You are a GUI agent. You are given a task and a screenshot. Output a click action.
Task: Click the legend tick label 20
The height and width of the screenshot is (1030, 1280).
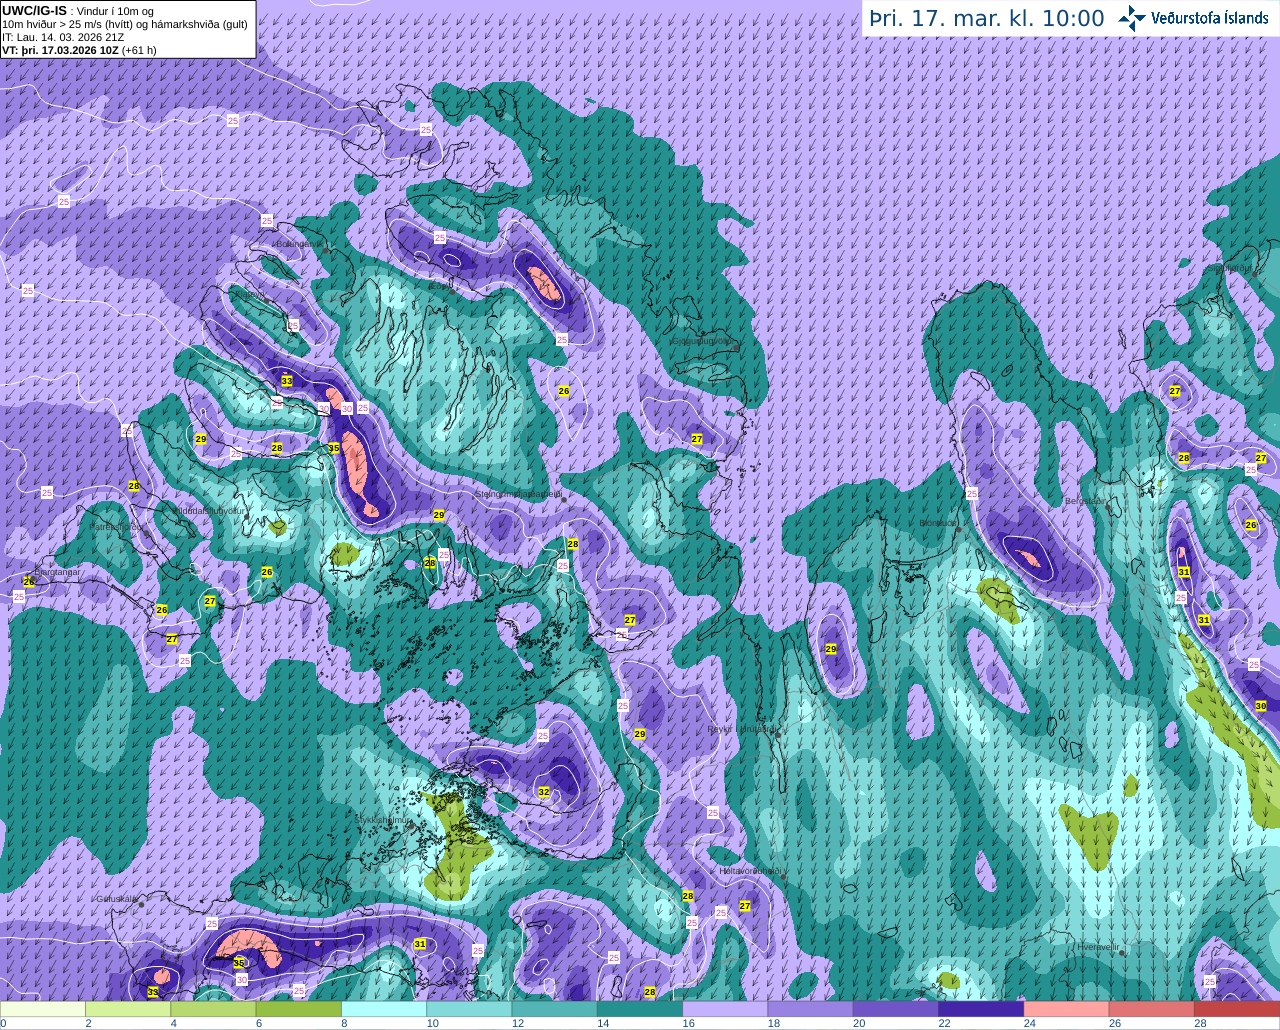point(859,1023)
